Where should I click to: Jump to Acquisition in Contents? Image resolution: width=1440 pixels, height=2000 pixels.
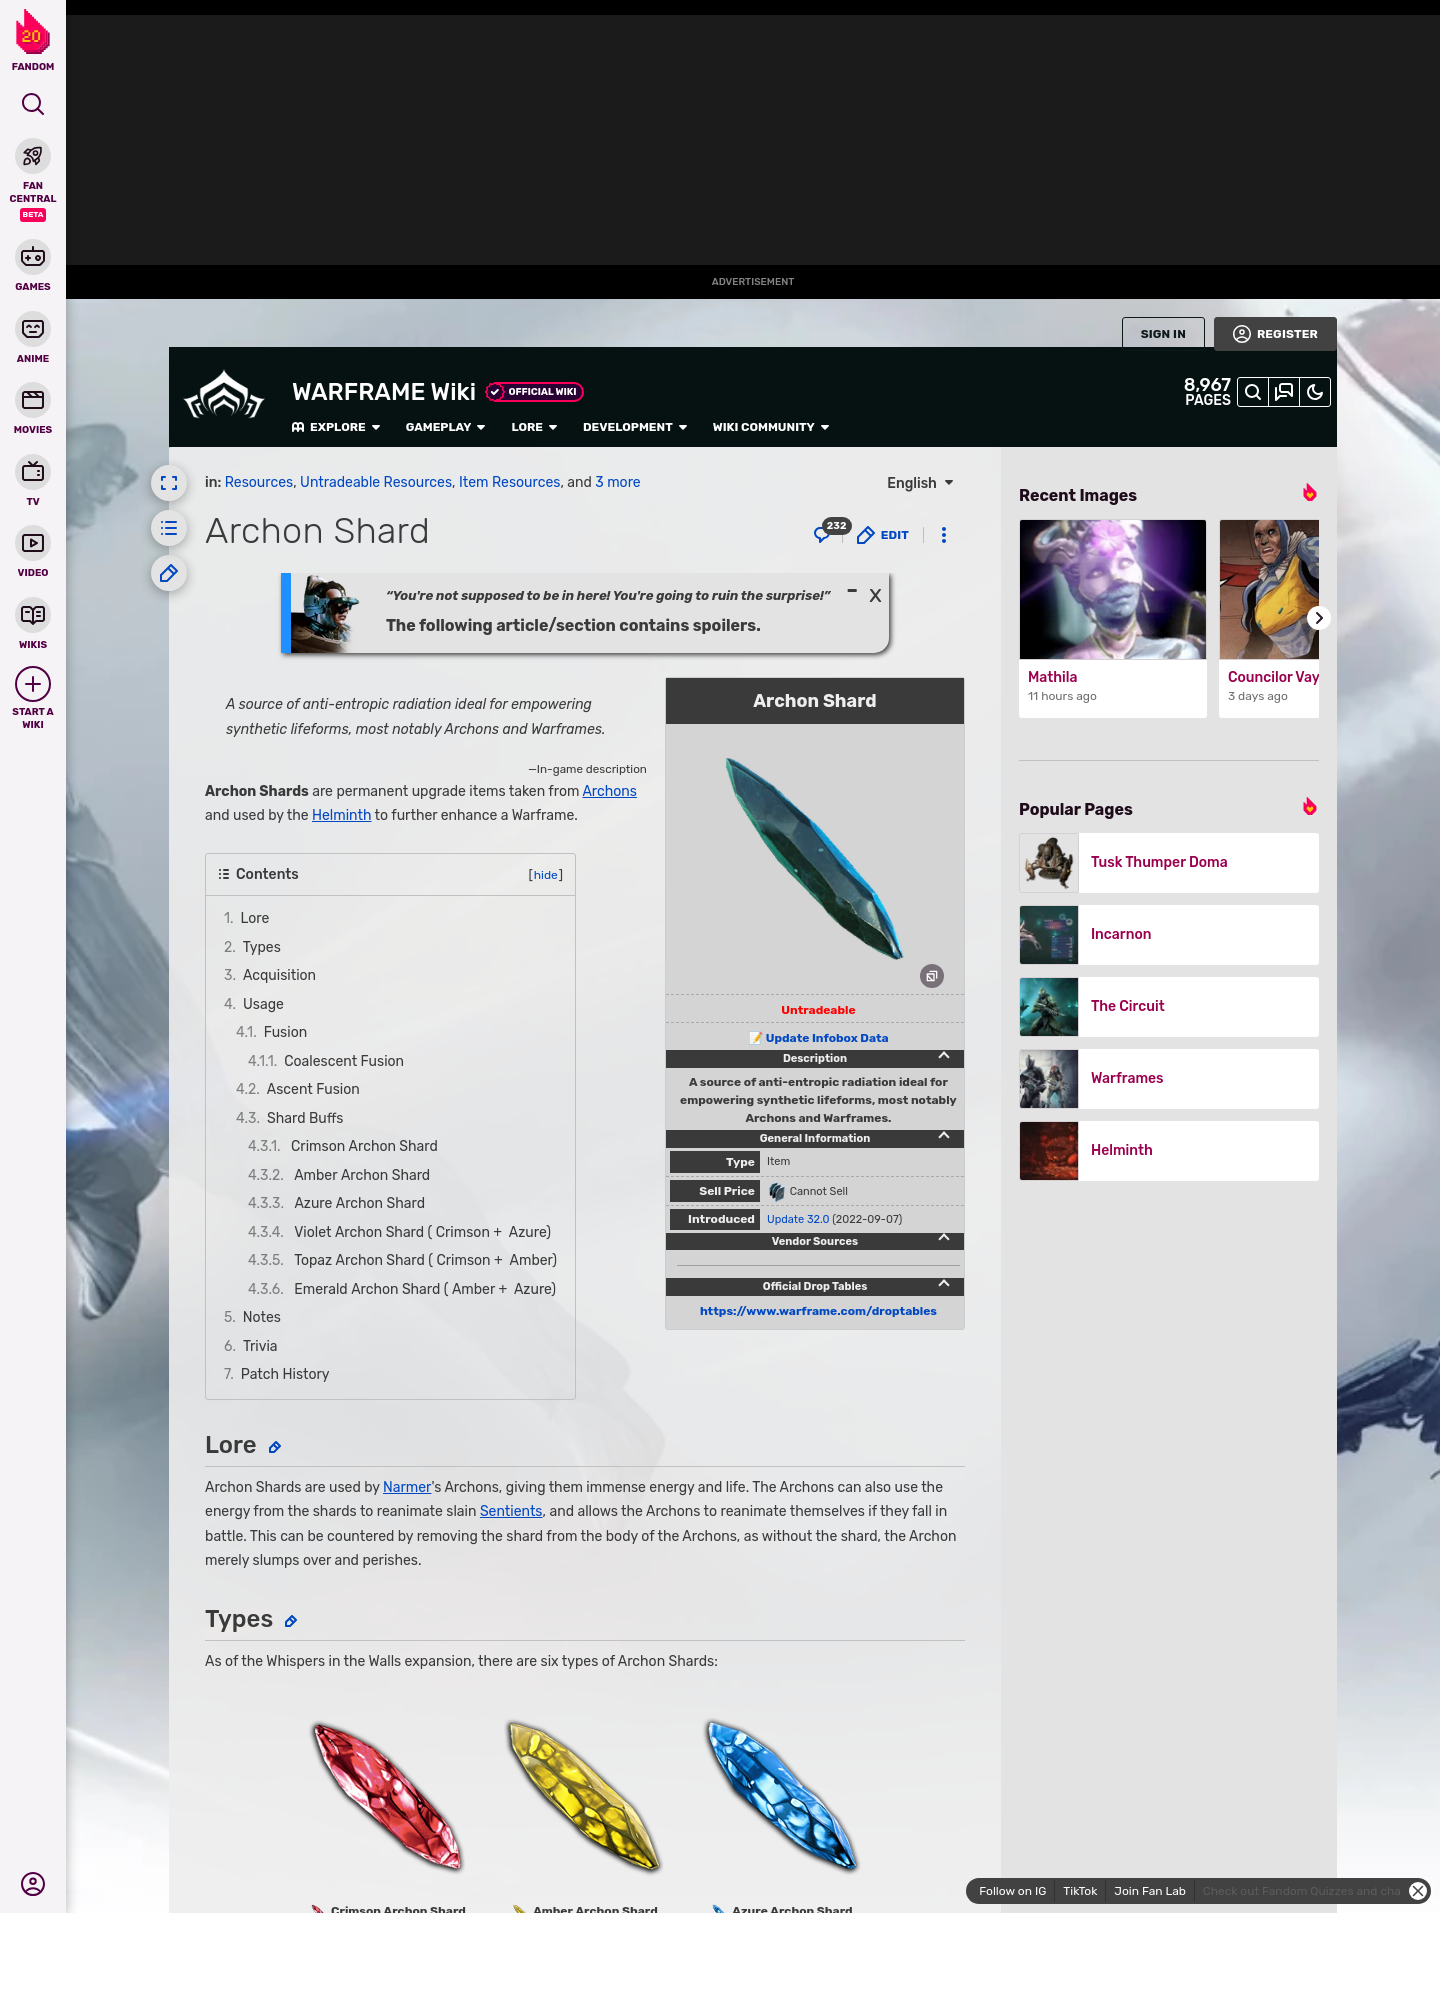[x=279, y=975]
